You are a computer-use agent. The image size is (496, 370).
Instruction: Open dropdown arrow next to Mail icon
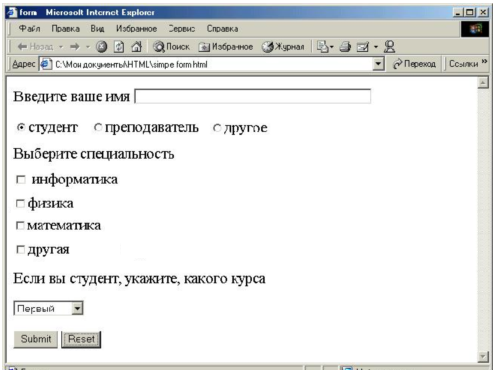pyautogui.click(x=331, y=47)
